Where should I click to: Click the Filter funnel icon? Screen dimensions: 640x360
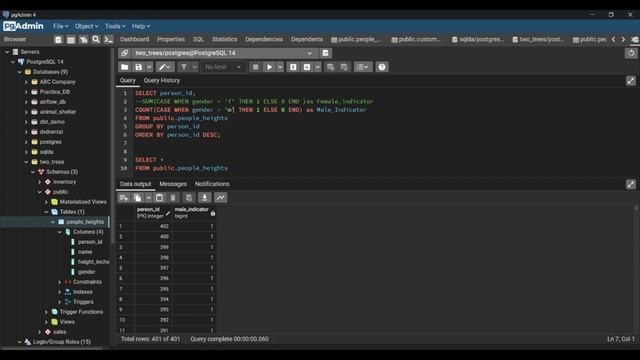(x=184, y=67)
